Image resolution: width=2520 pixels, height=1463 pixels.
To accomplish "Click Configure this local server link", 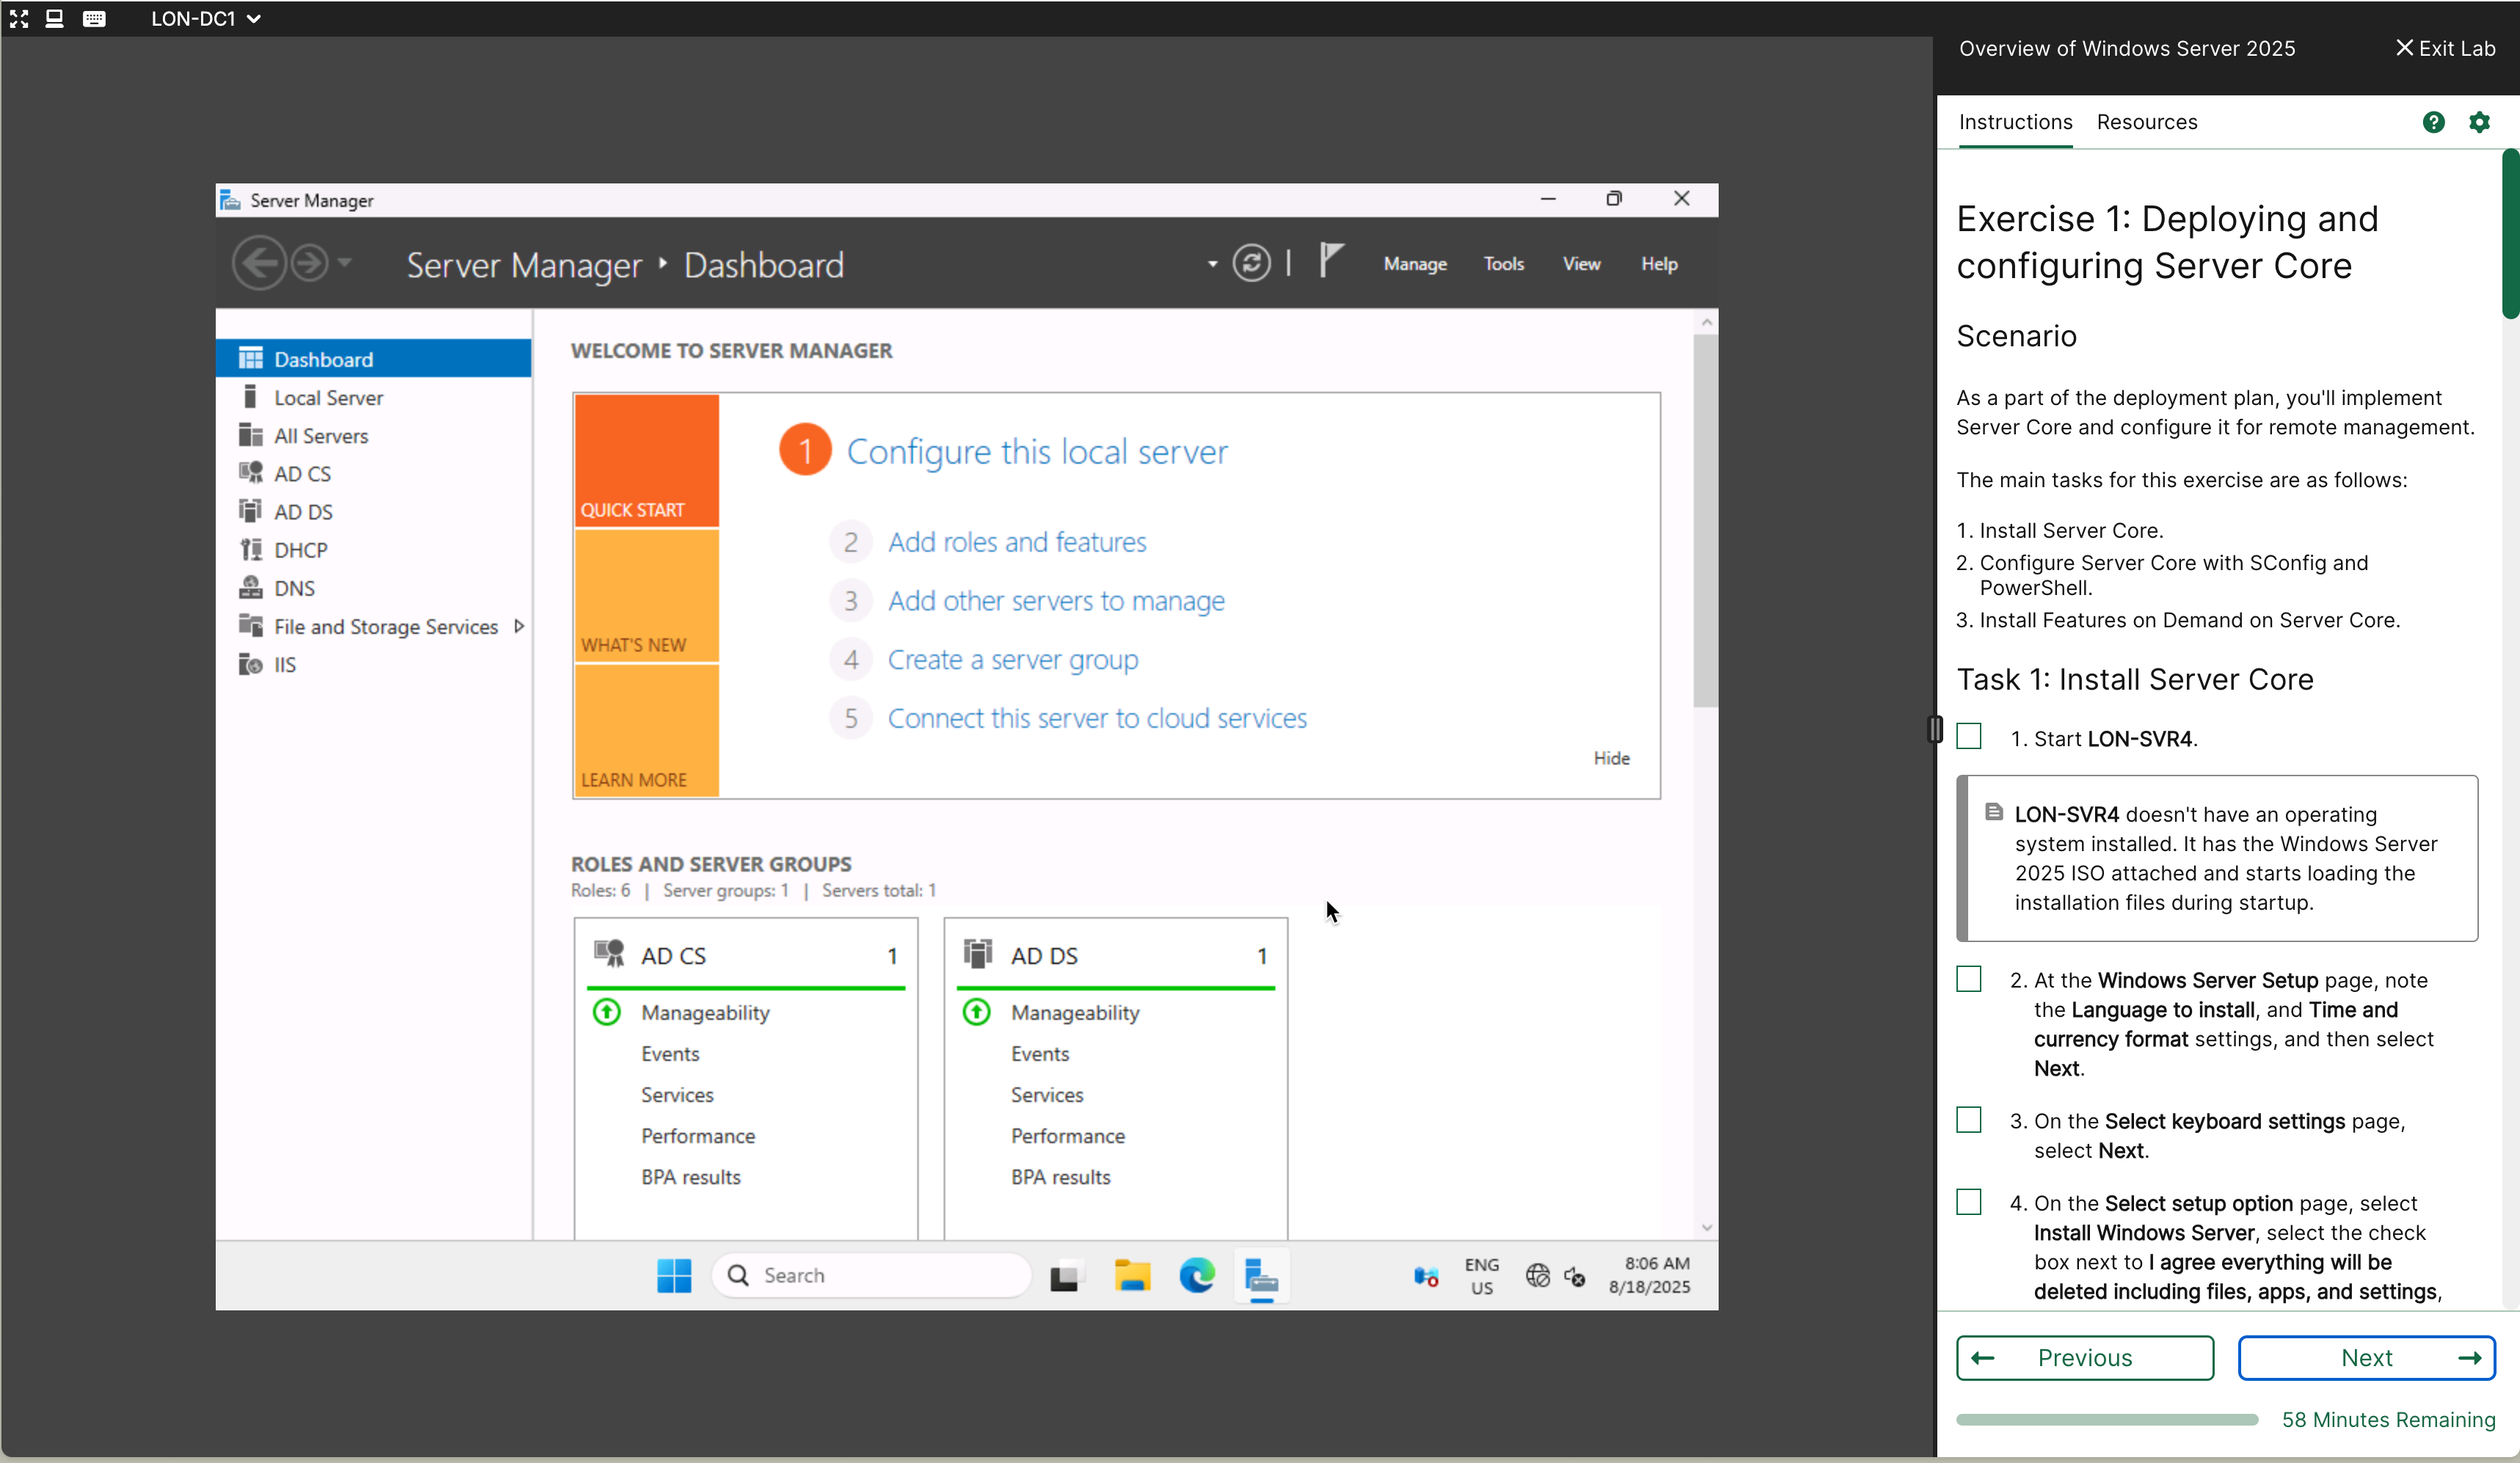I will [x=1037, y=451].
